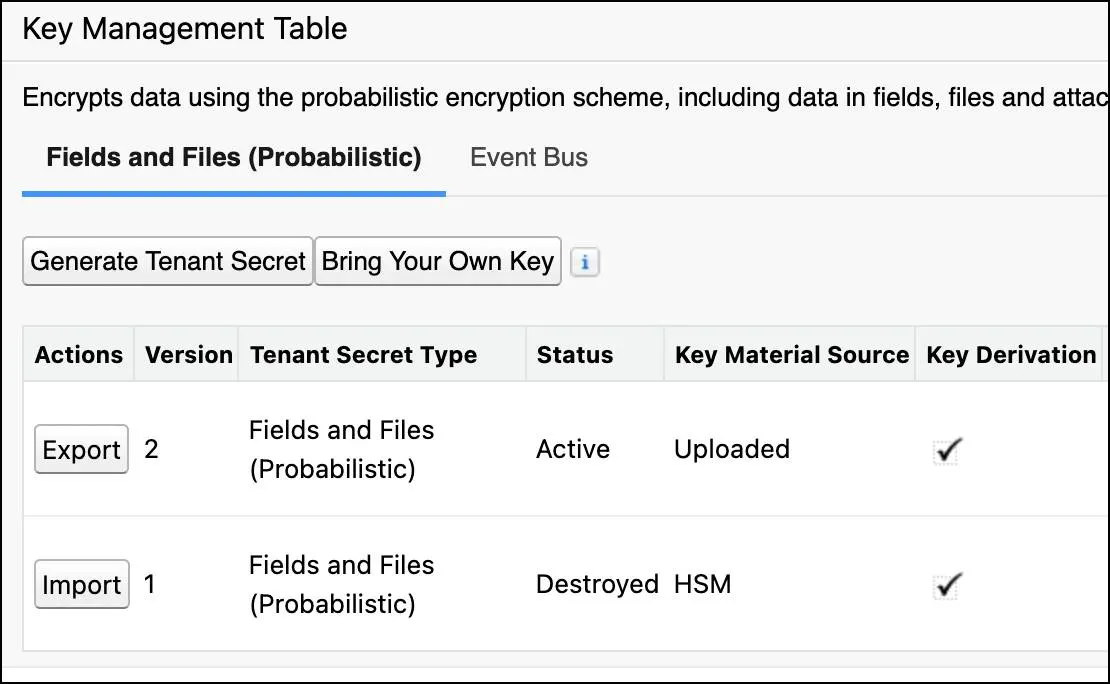1110x684 pixels.
Task: Export the version 2 tenant secret
Action: pos(80,449)
